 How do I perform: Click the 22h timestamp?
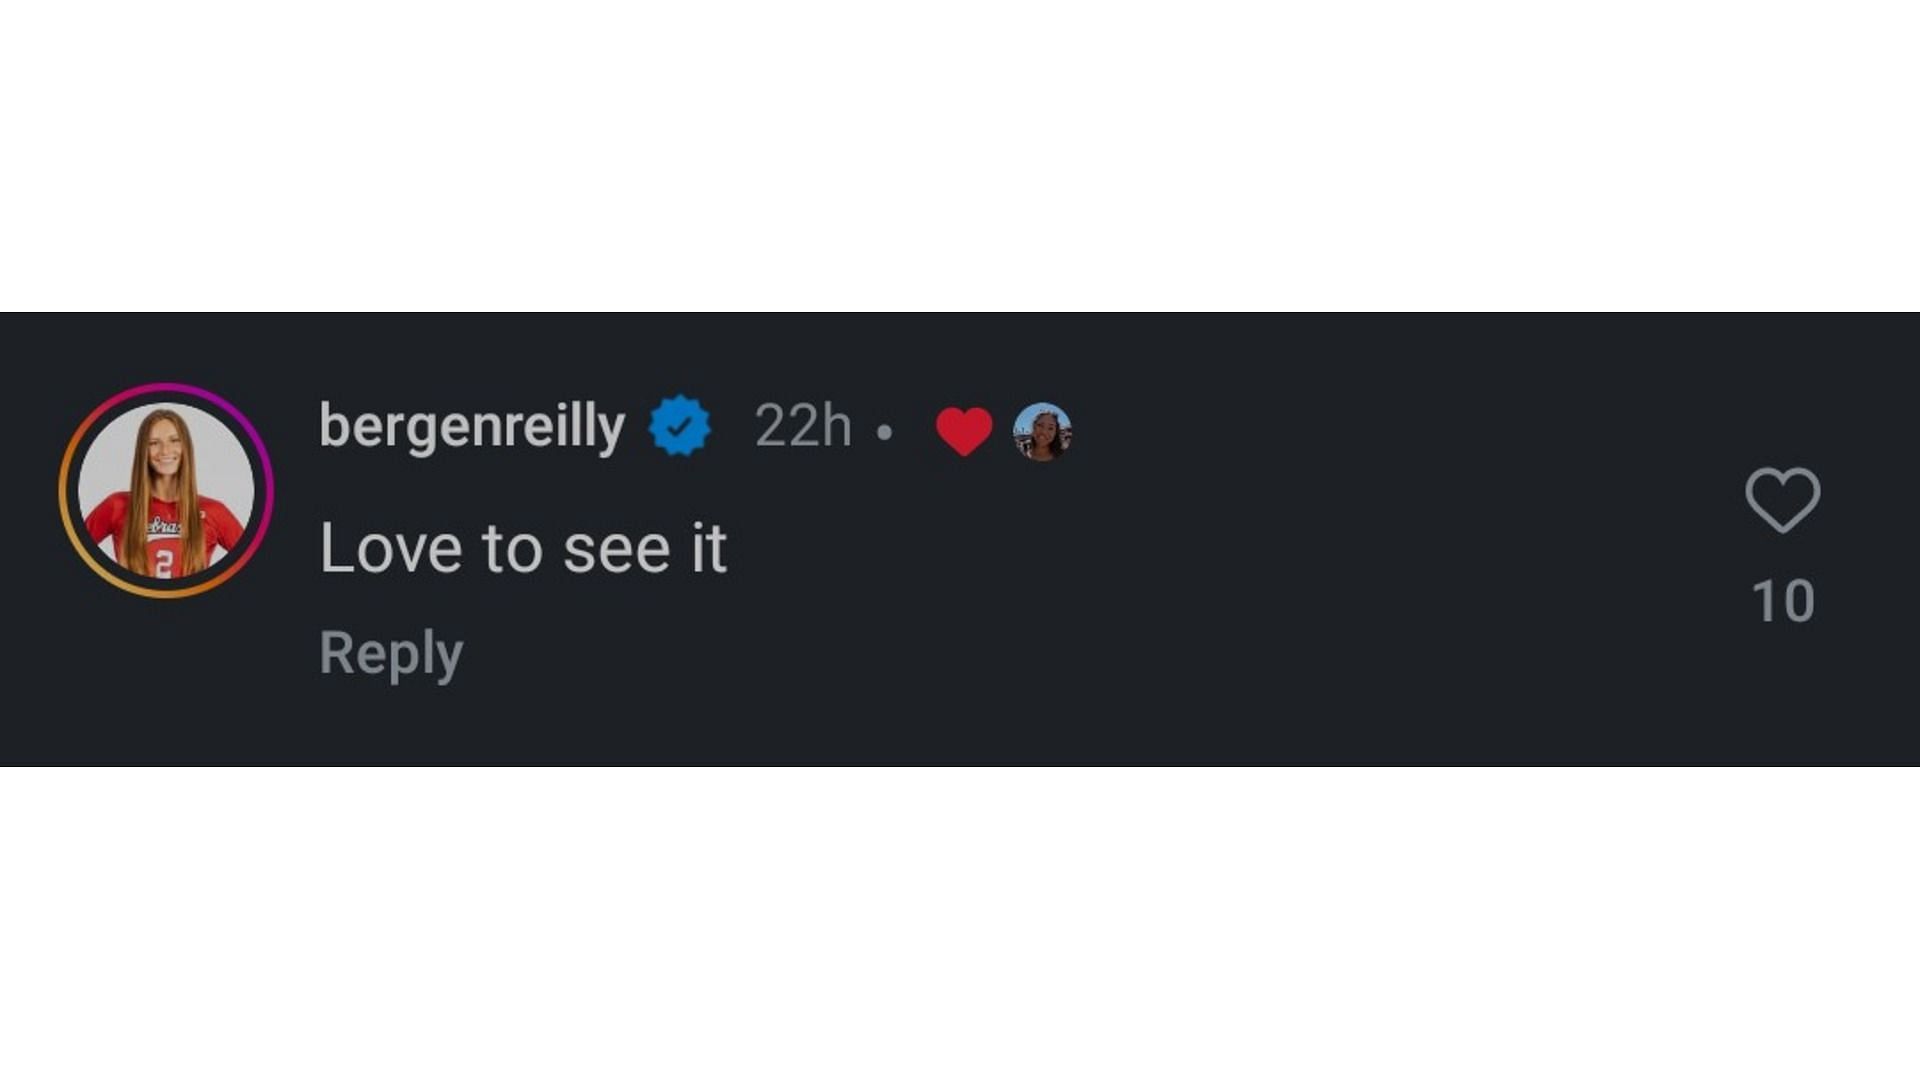[803, 426]
